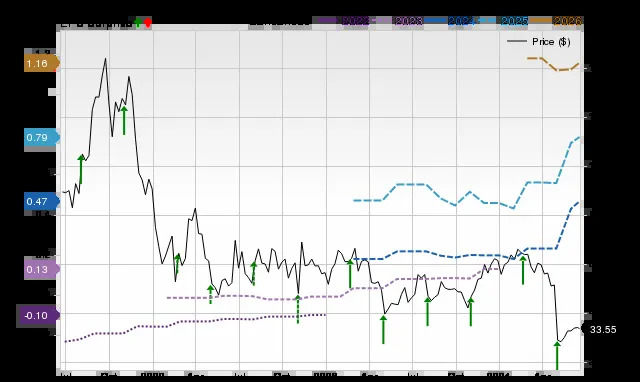Click the red down EPS surprise legend icon

coord(148,22)
